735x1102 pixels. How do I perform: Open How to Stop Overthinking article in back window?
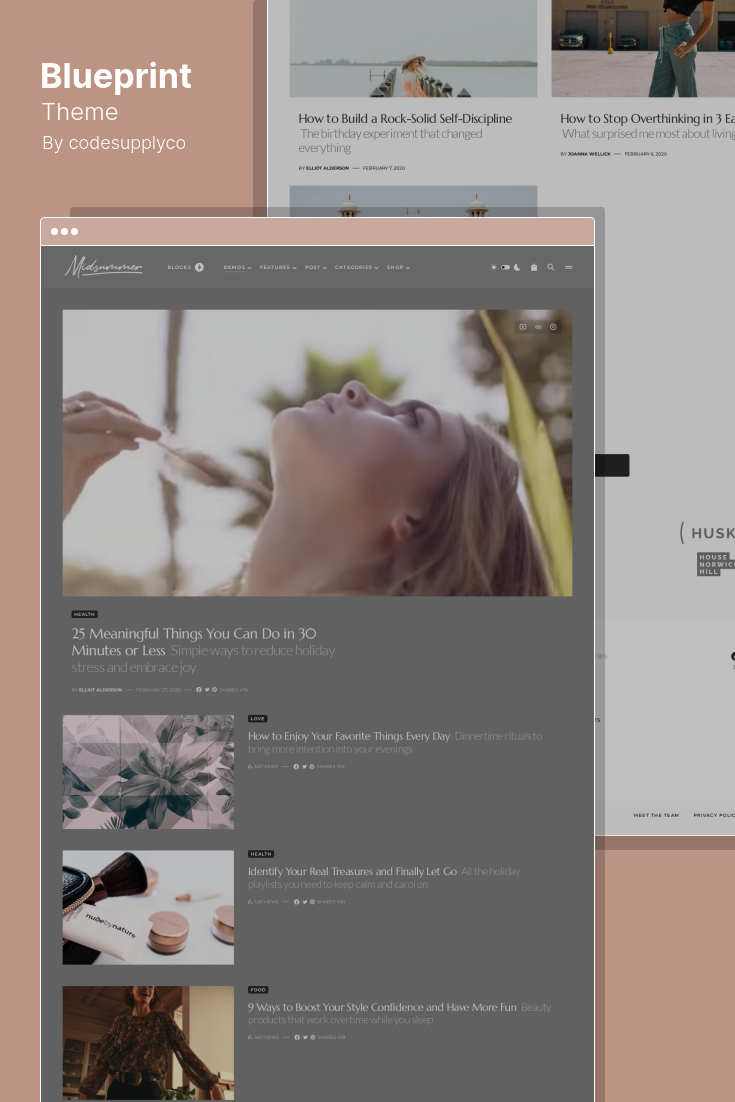pyautogui.click(x=646, y=119)
